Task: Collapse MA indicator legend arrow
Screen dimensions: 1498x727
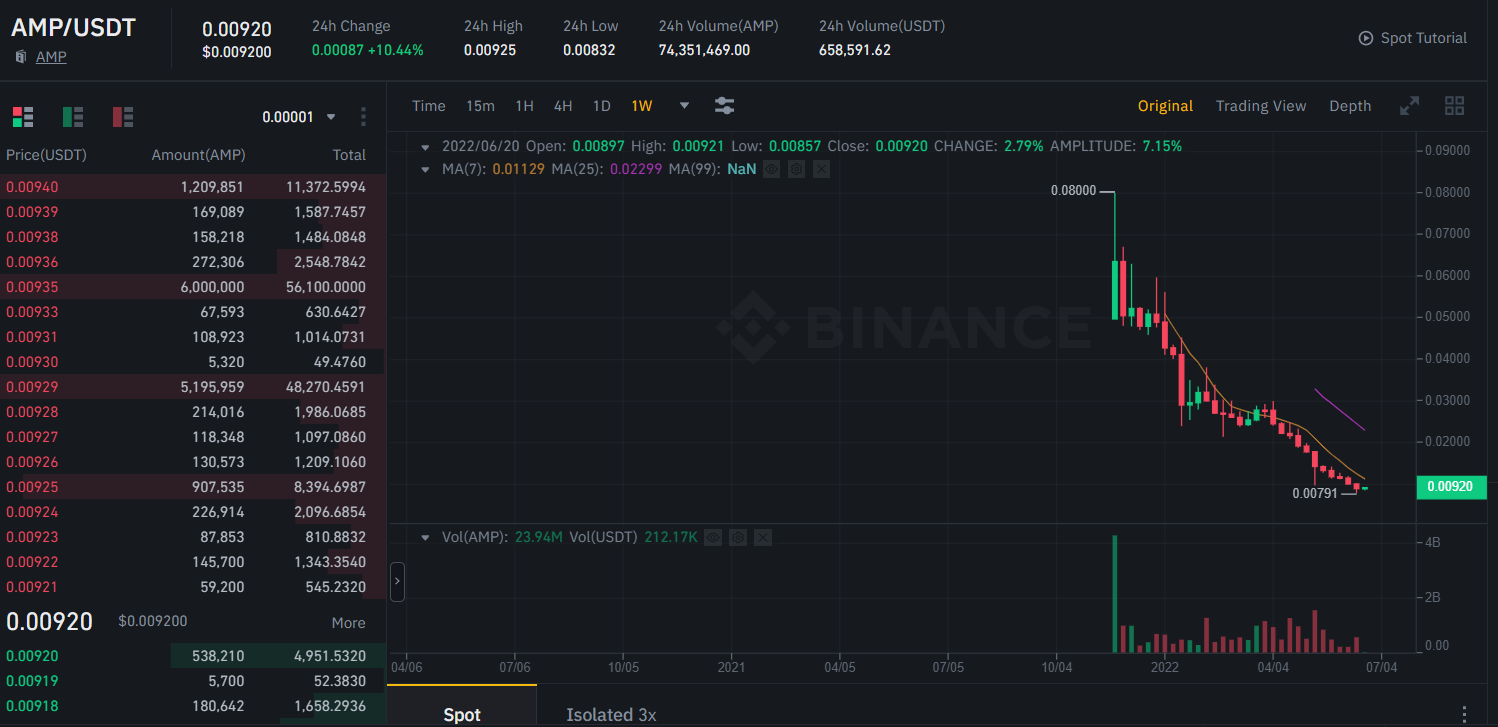Action: coord(426,169)
